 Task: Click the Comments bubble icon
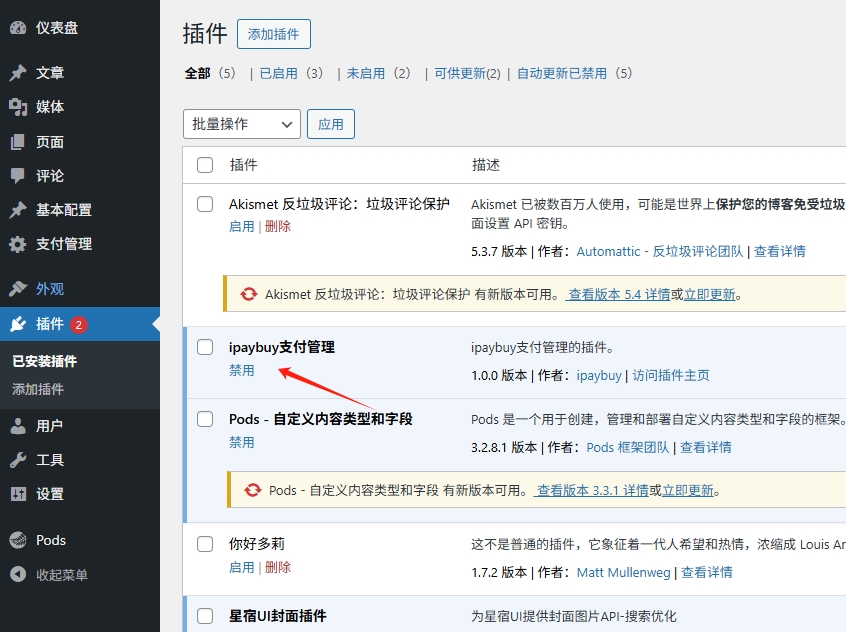[18, 176]
